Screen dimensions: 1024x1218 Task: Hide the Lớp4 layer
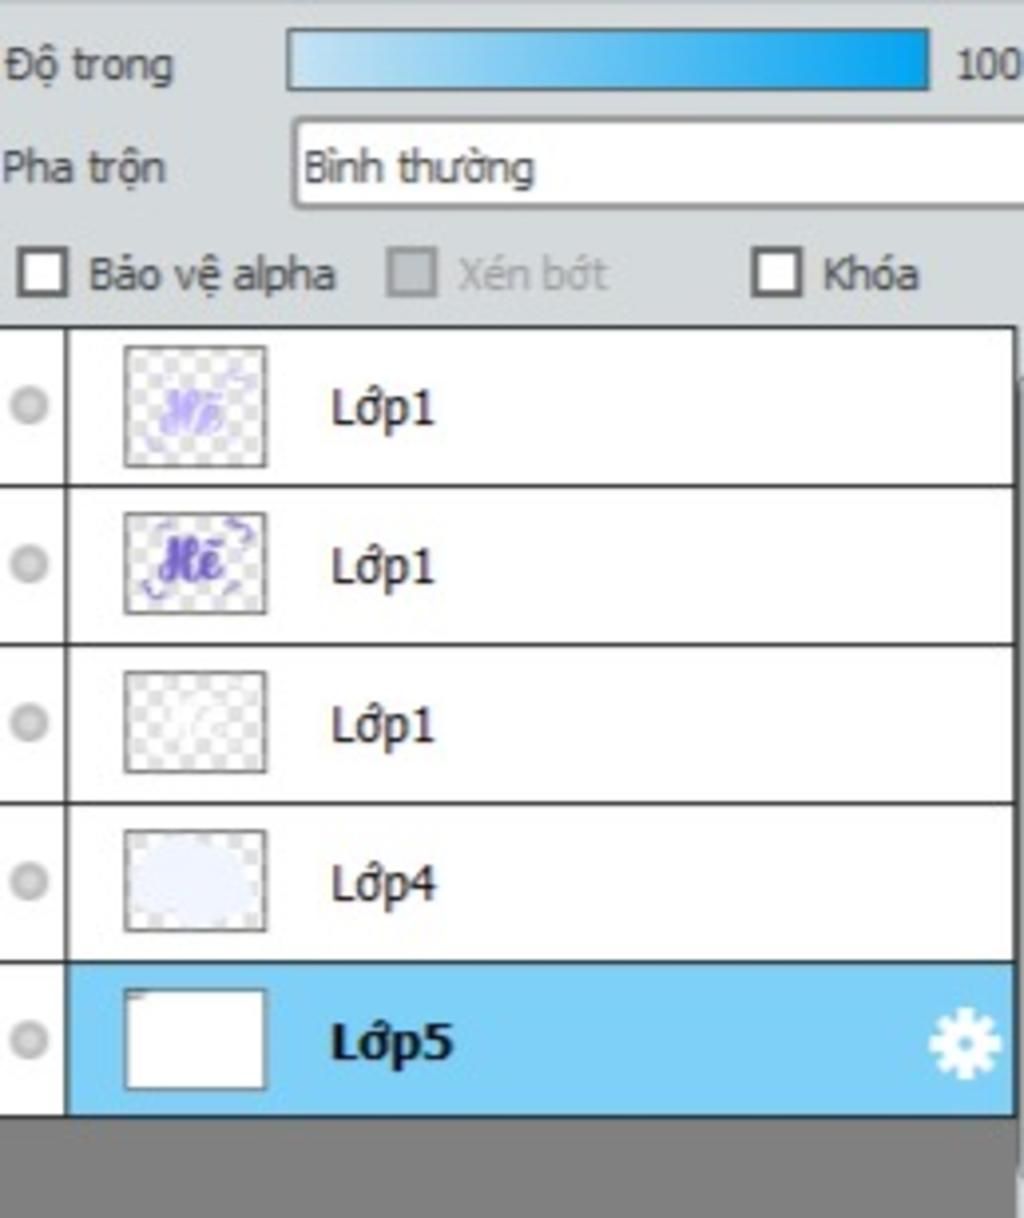click(x=29, y=881)
